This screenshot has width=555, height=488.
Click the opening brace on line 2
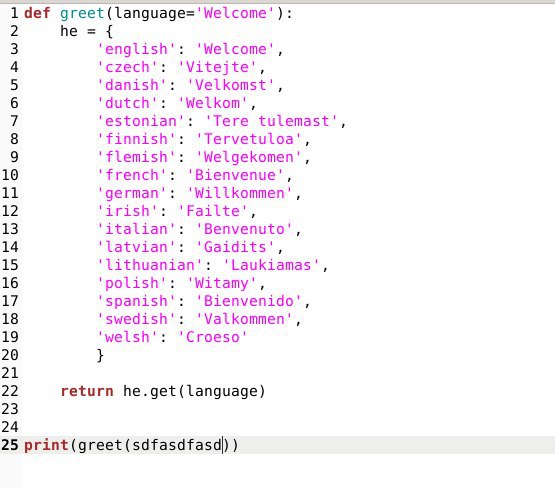(109, 32)
